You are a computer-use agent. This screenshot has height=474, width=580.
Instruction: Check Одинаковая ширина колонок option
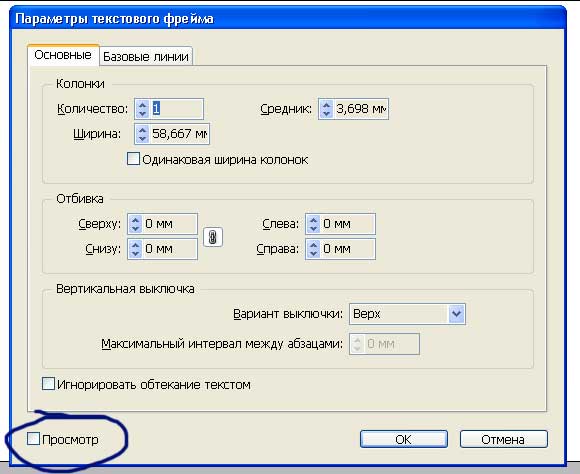coord(133,159)
